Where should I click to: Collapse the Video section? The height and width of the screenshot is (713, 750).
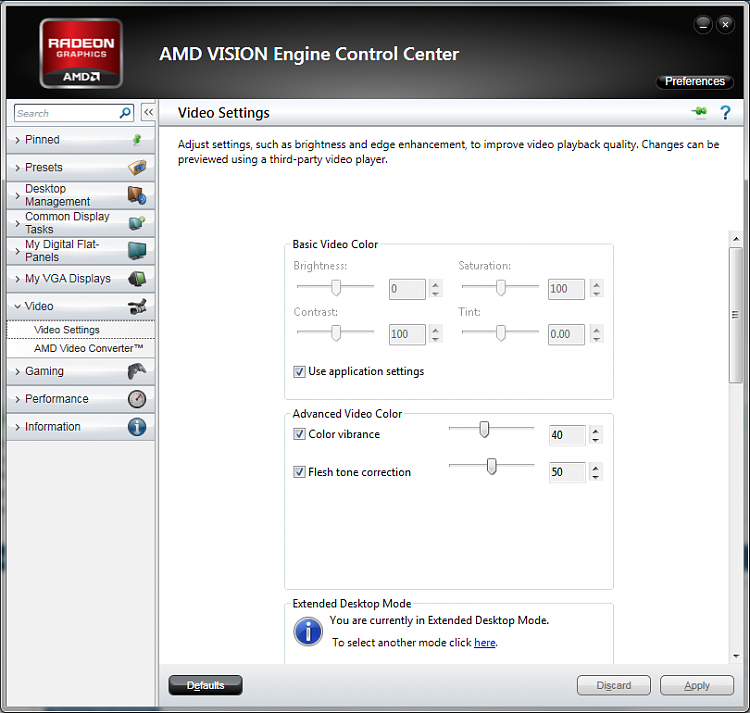80,306
